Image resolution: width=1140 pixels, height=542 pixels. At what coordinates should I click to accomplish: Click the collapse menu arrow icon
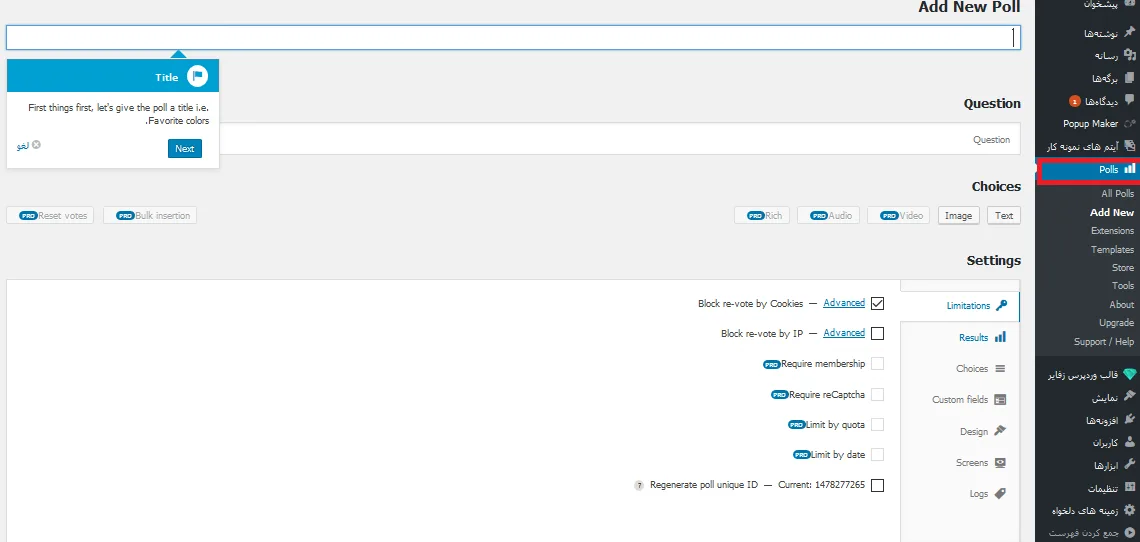coord(1128,533)
